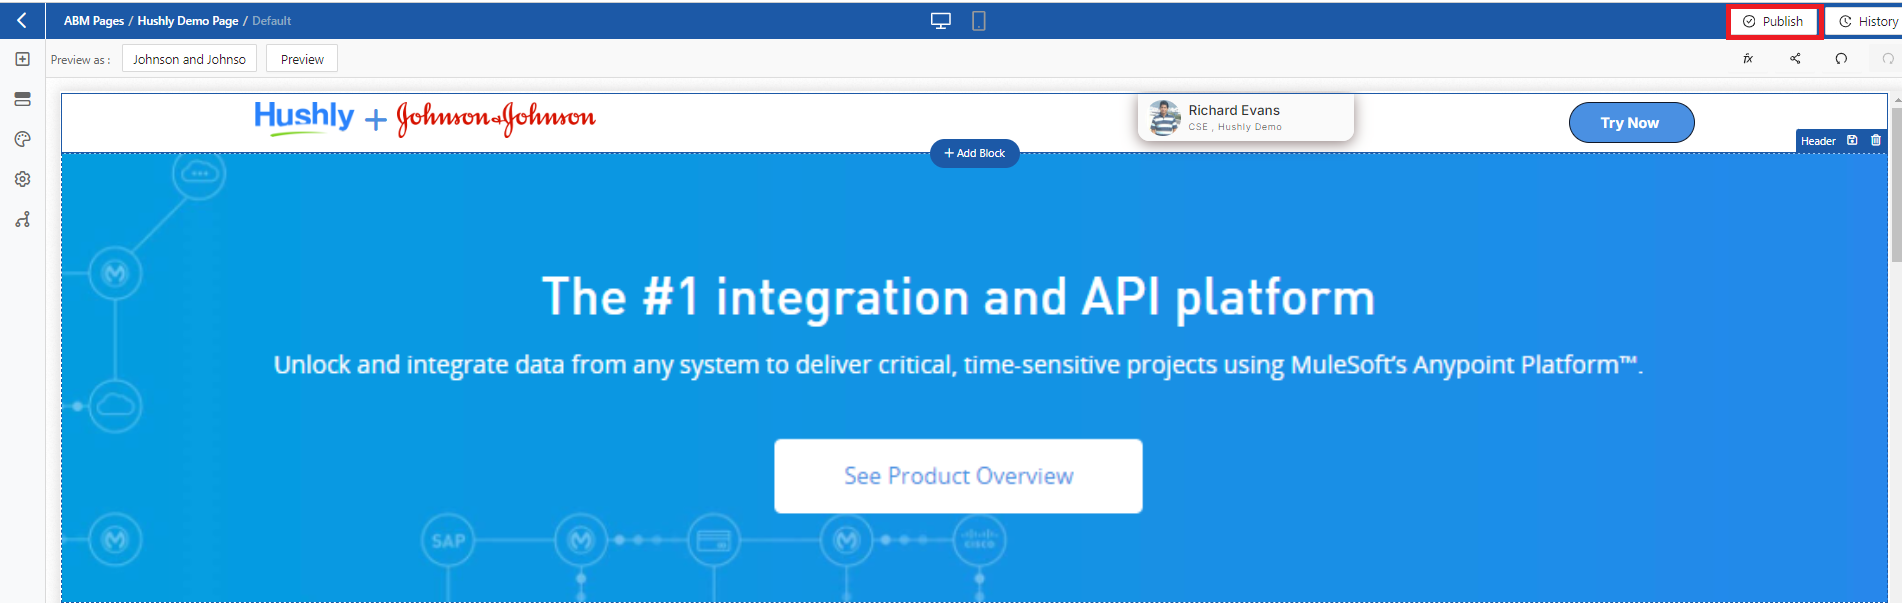Viewport: 1902px width, 603px height.
Task: Delete the Header block
Action: click(x=1876, y=140)
